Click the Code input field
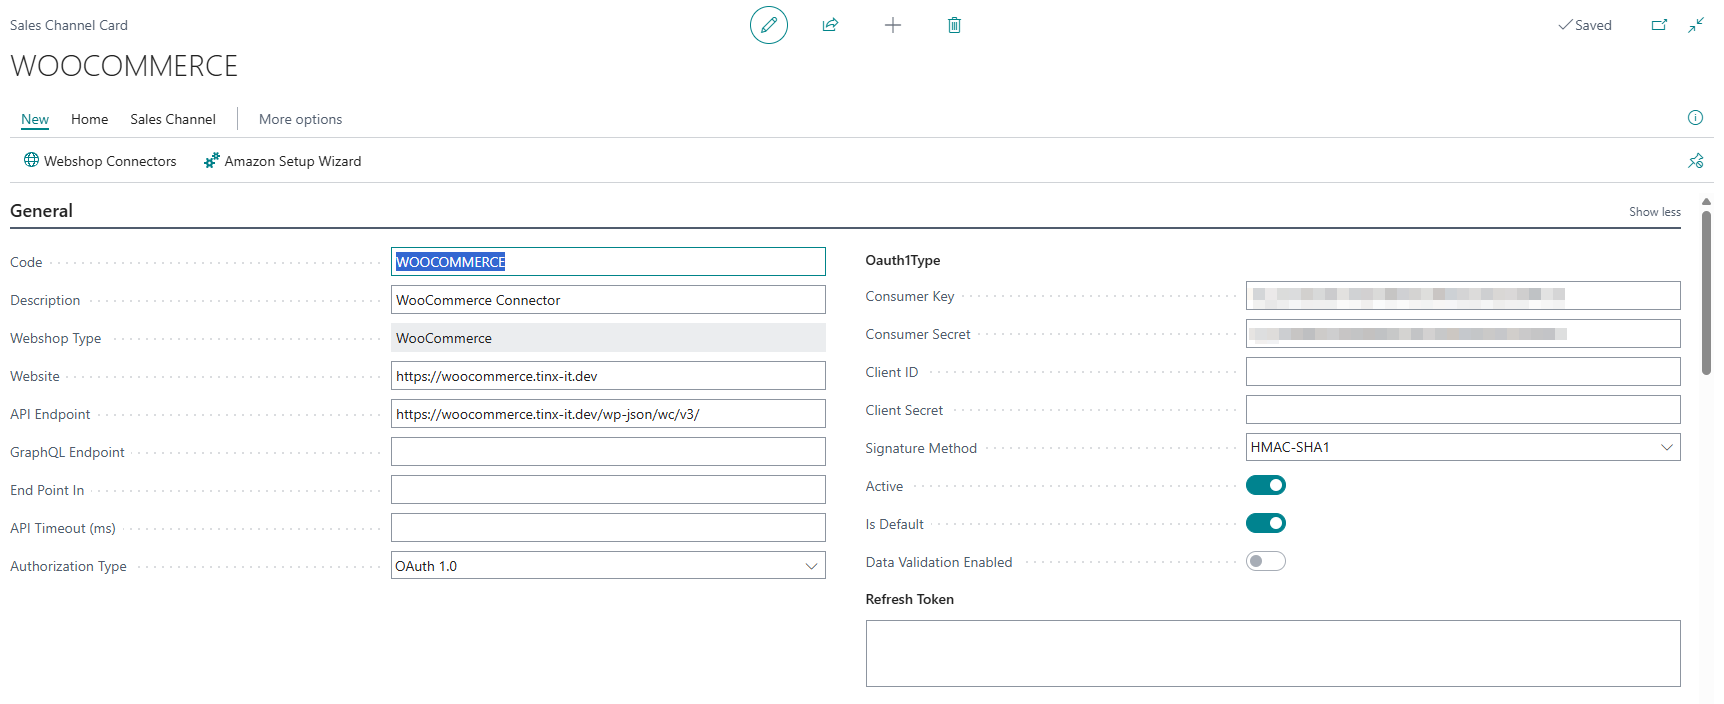Screen dimensions: 1724x704 pyautogui.click(x=608, y=262)
